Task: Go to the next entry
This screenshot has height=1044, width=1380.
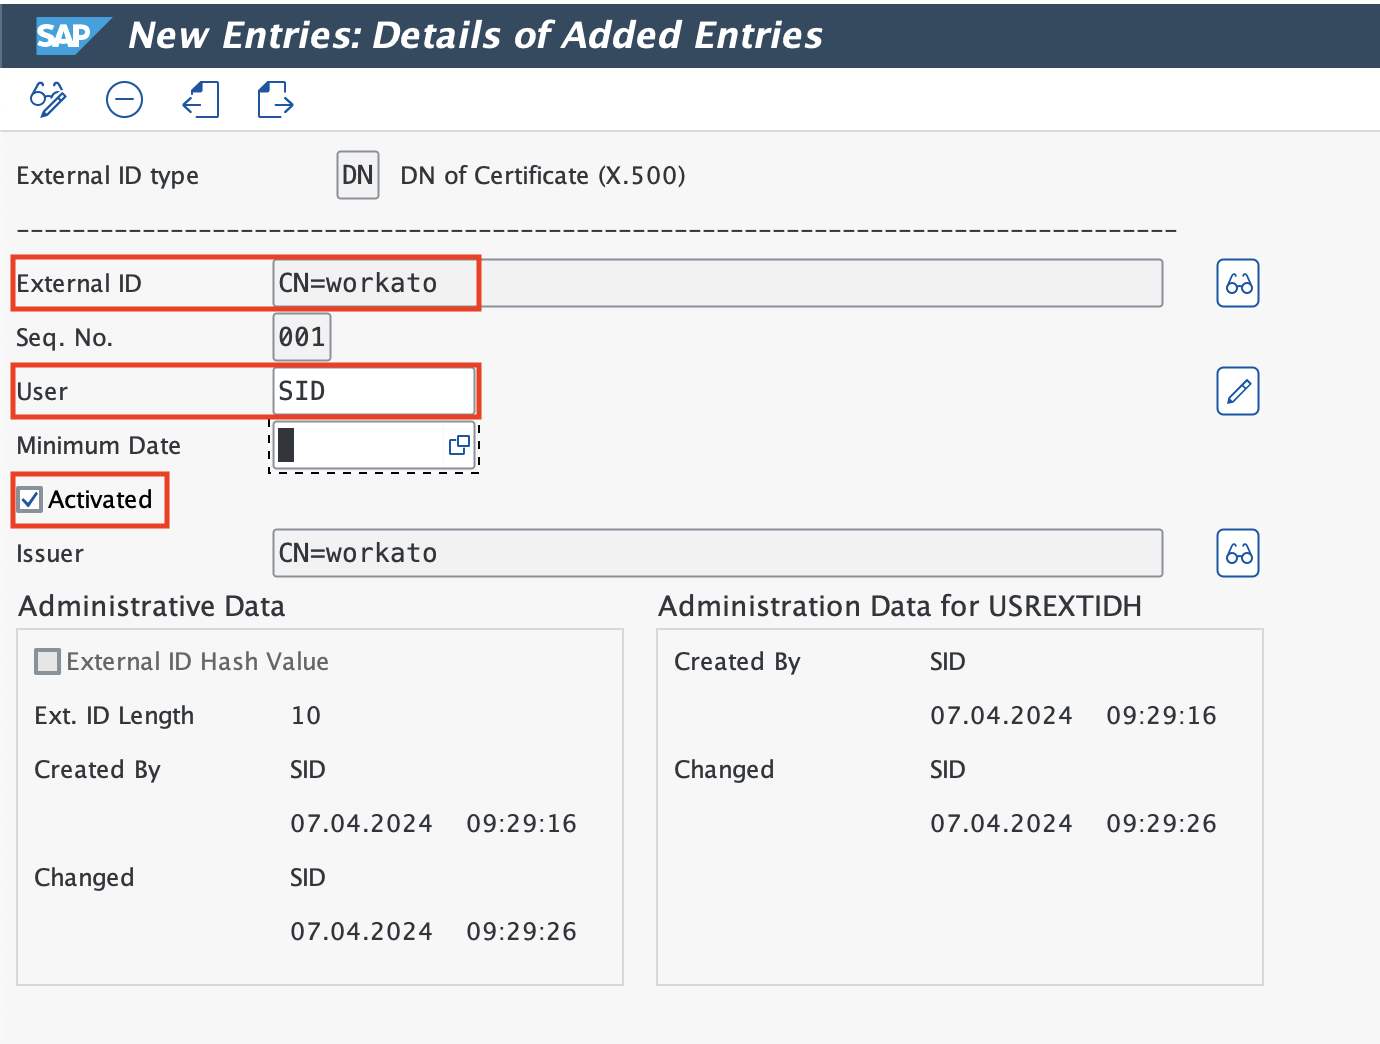Action: tap(275, 99)
